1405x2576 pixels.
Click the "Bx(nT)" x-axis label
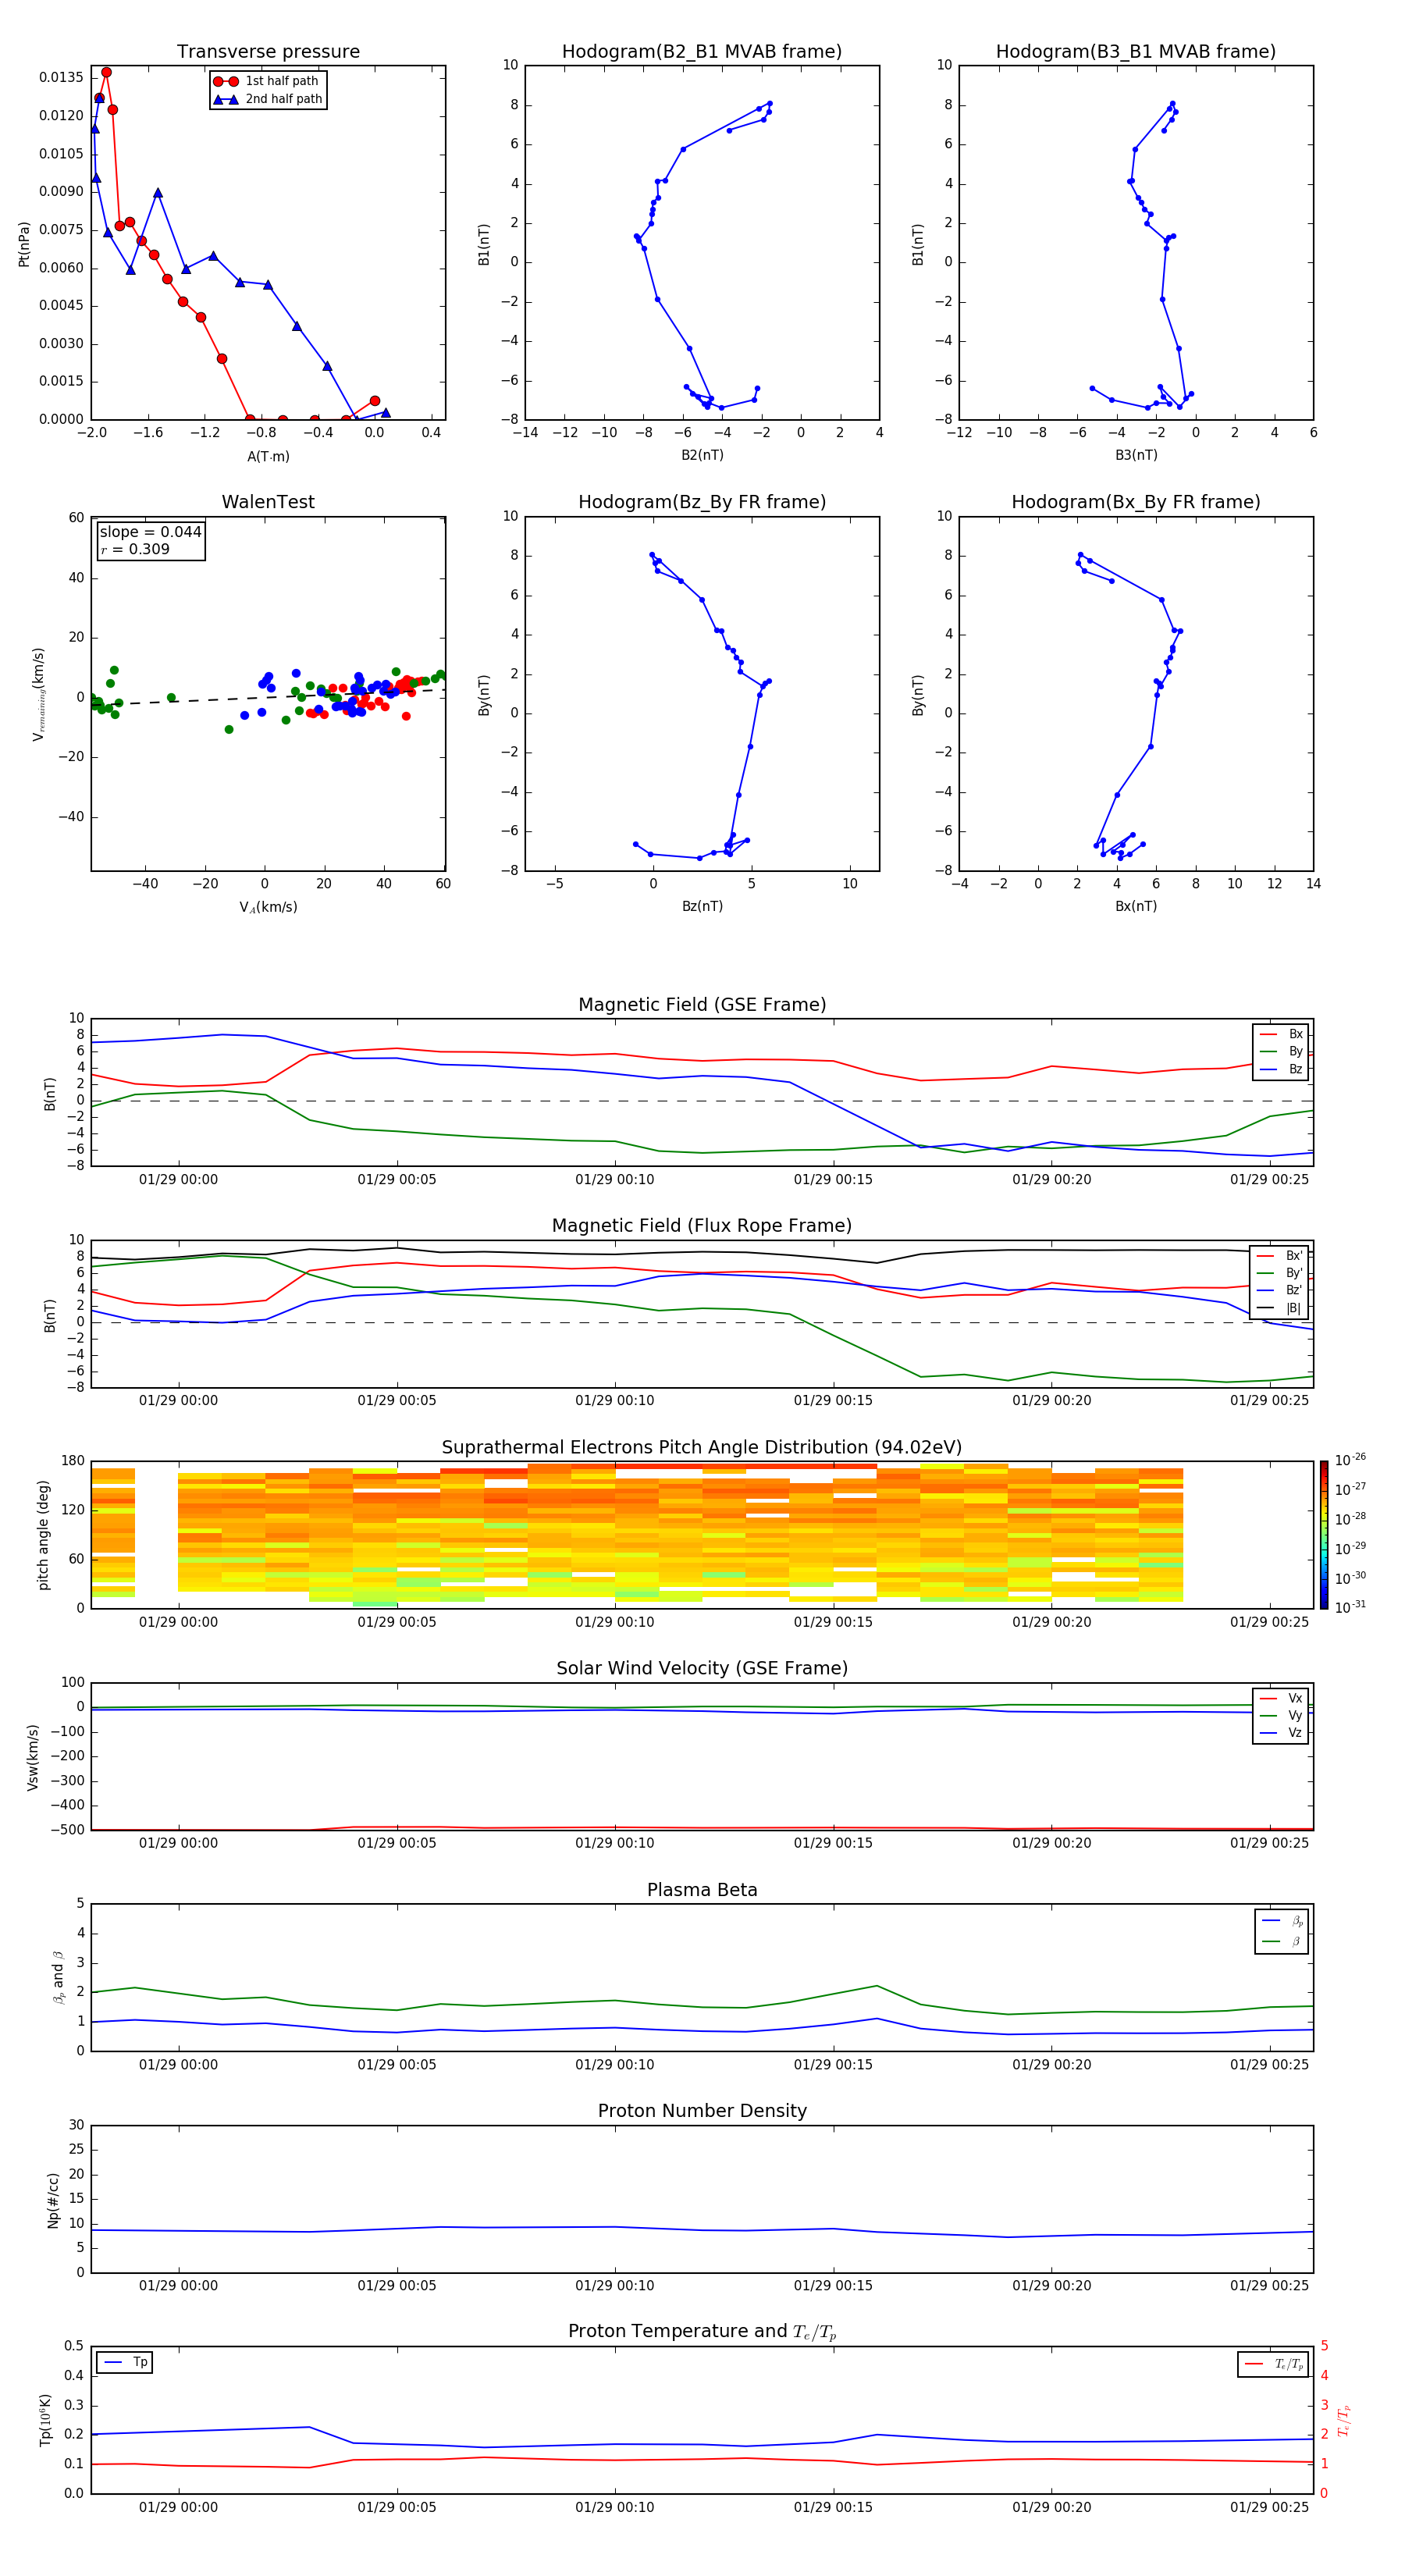click(x=1136, y=906)
